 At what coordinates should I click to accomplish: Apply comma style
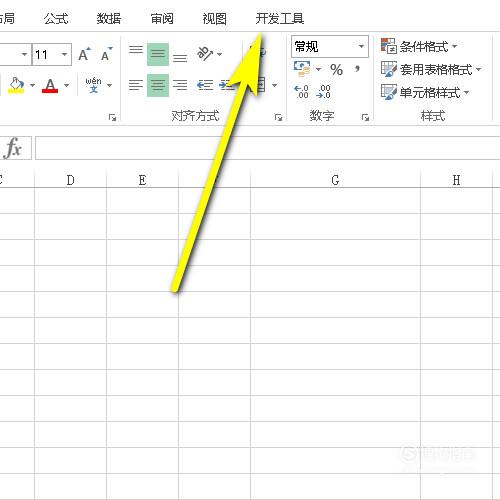357,69
